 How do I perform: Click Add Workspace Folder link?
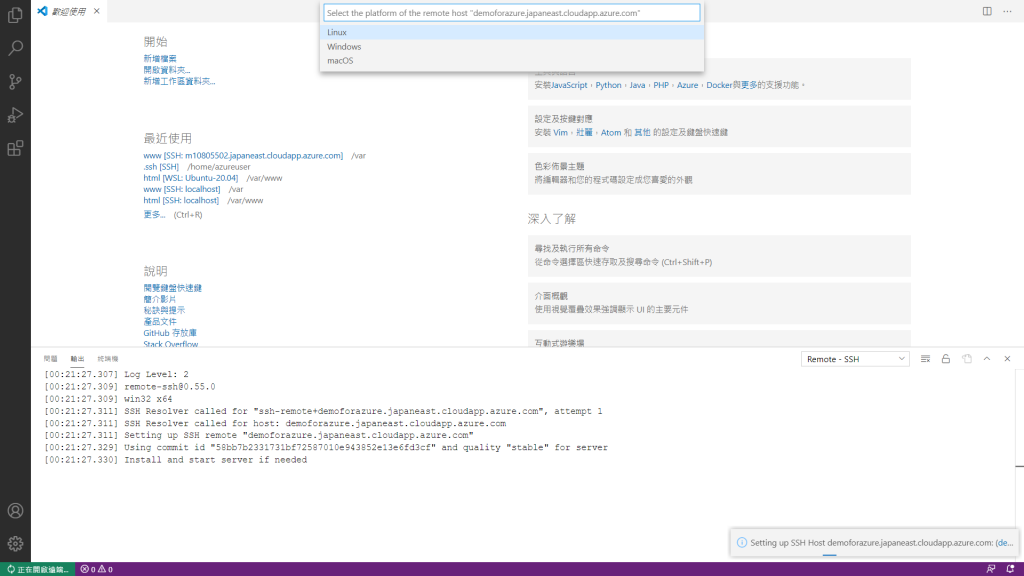179,81
